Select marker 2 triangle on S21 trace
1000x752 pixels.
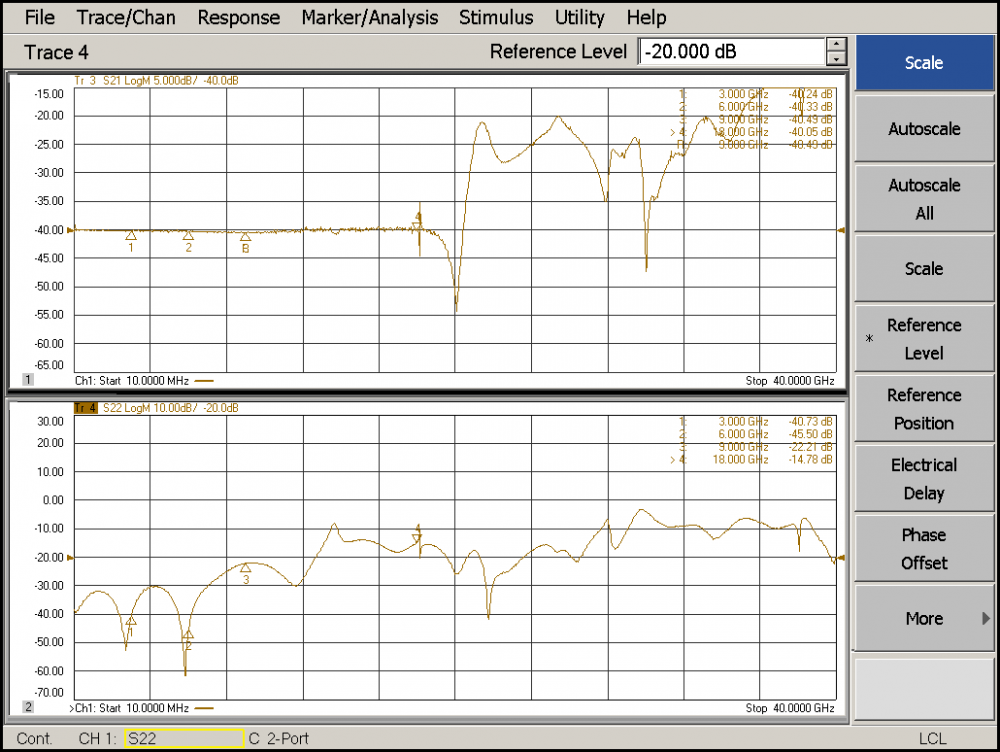tap(188, 235)
